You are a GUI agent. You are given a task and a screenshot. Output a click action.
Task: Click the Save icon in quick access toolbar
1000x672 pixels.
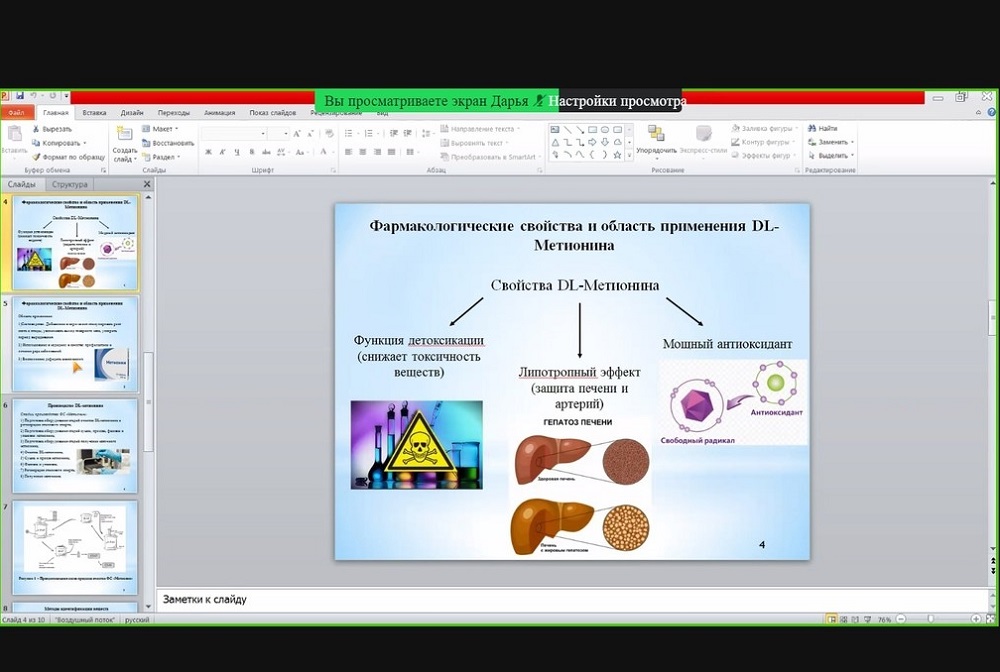coord(20,96)
